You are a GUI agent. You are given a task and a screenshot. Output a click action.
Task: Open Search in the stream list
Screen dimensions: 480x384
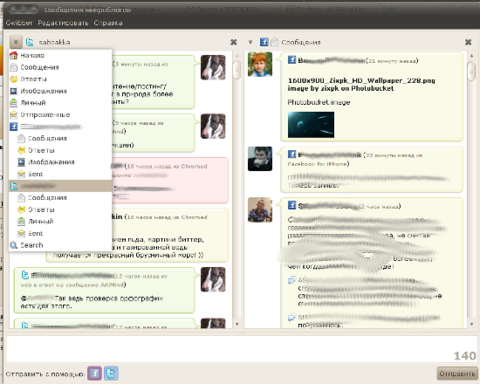coord(60,245)
